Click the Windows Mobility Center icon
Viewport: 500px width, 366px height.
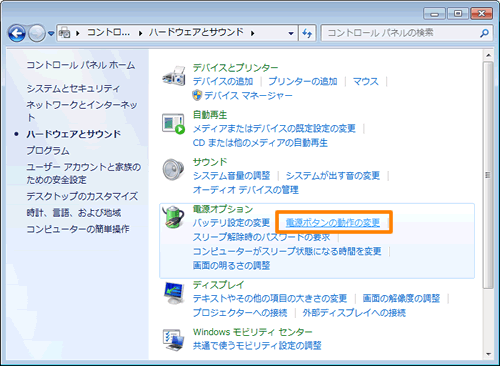[173, 340]
